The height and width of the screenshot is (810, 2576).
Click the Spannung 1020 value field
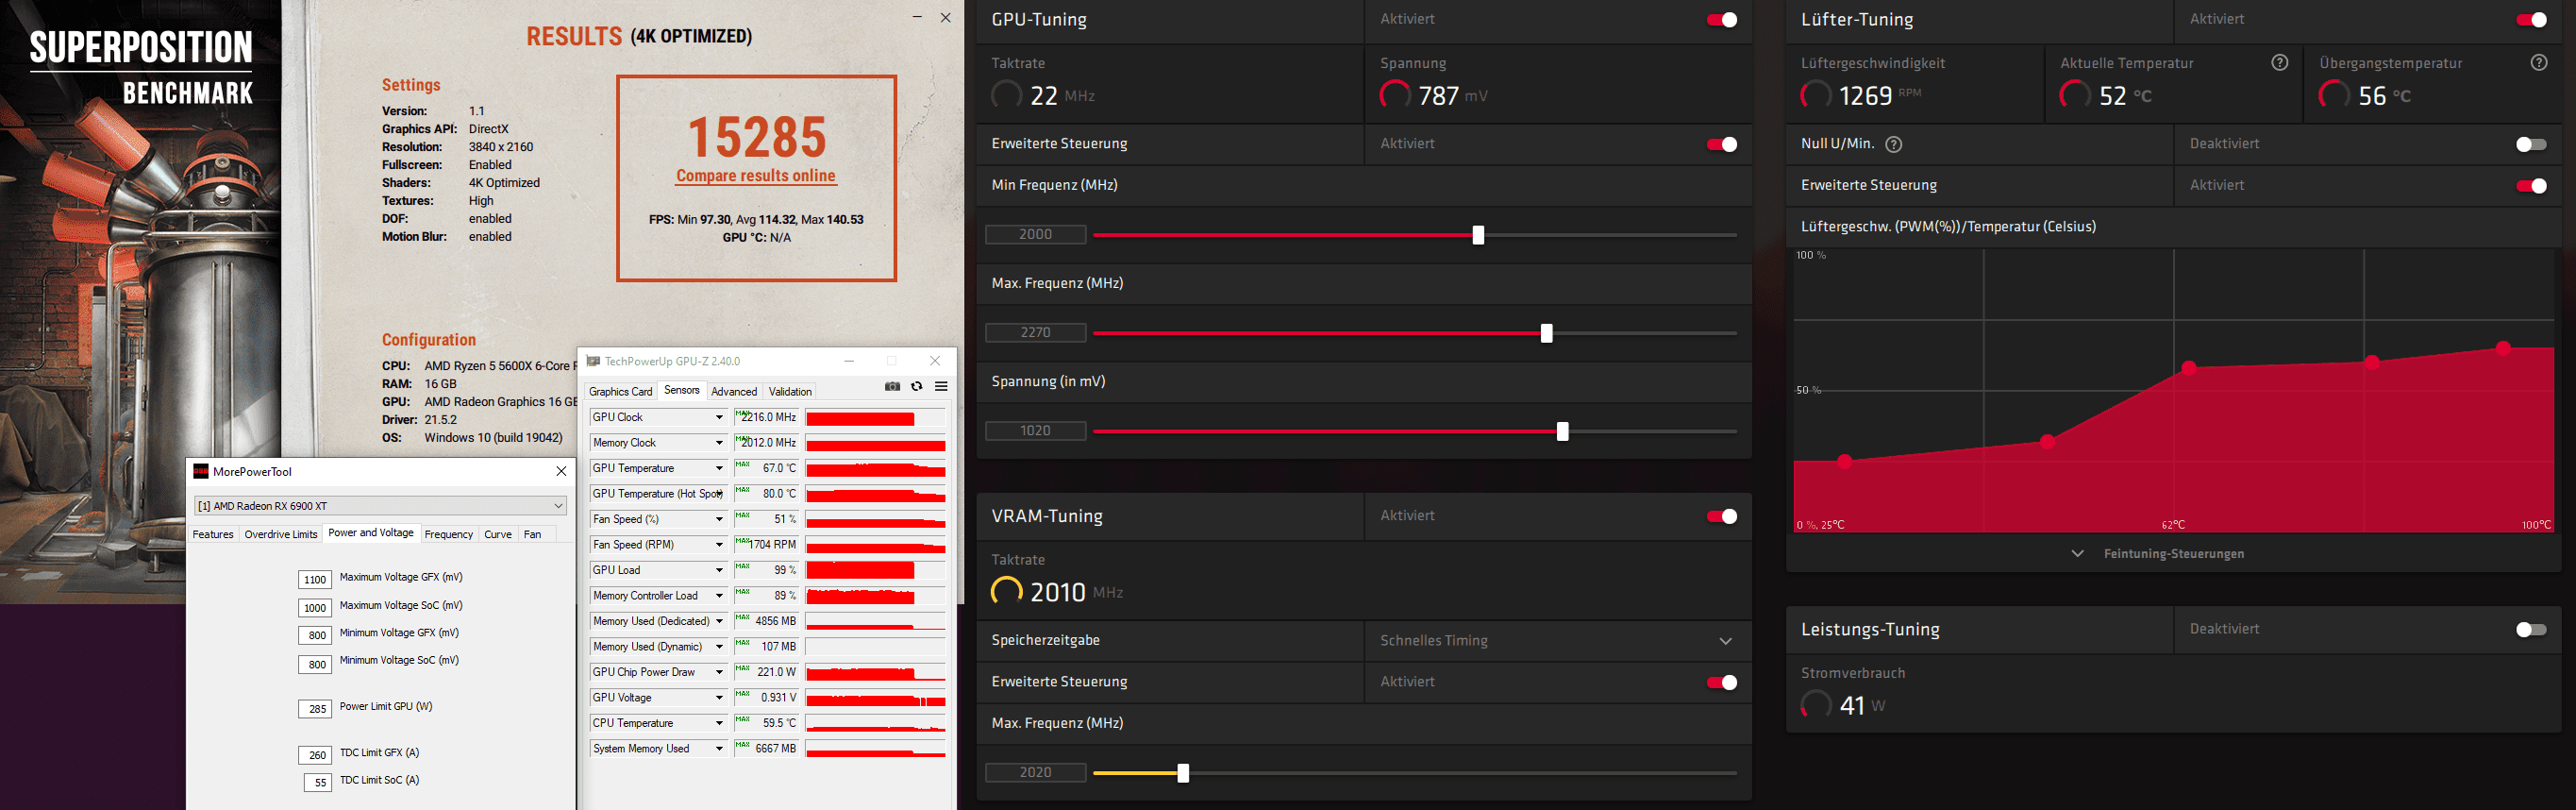pos(1035,431)
